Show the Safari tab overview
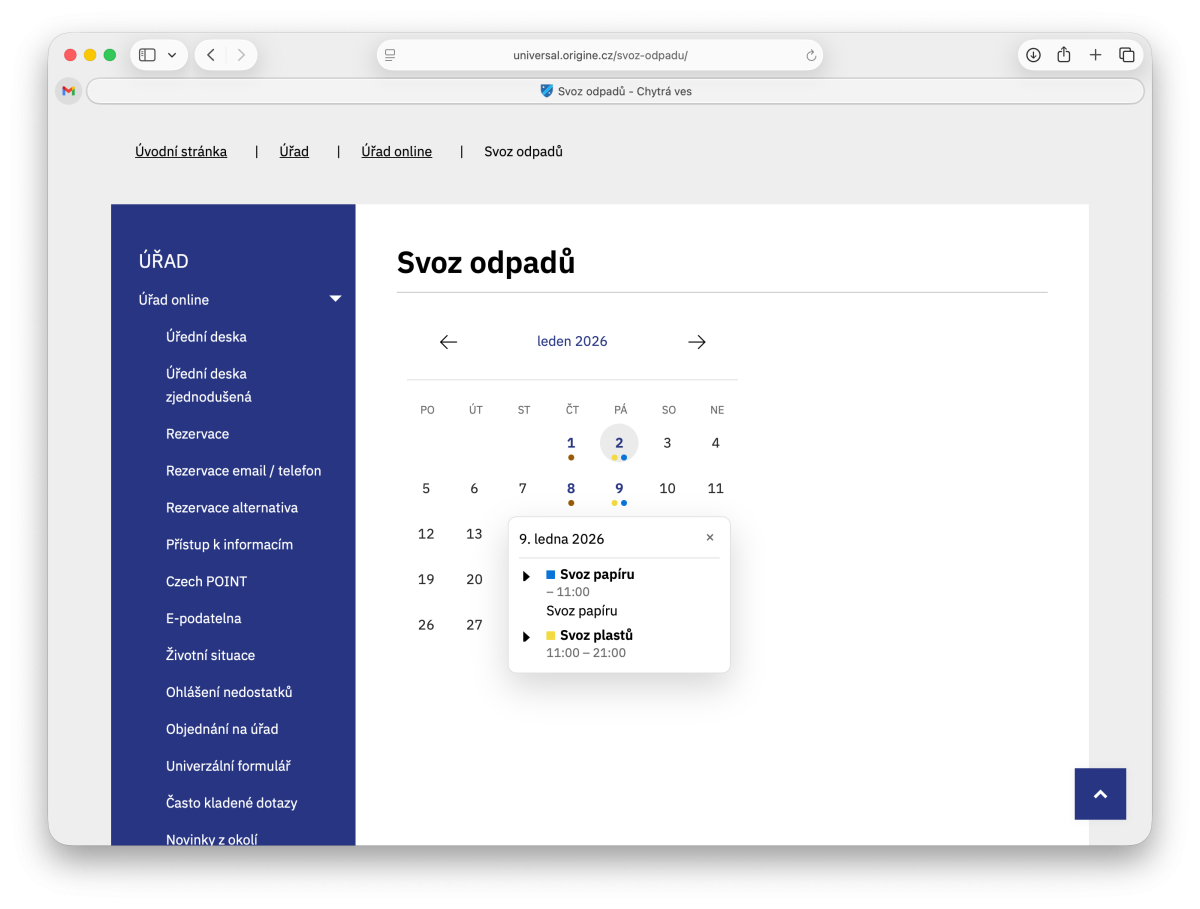 (1127, 55)
